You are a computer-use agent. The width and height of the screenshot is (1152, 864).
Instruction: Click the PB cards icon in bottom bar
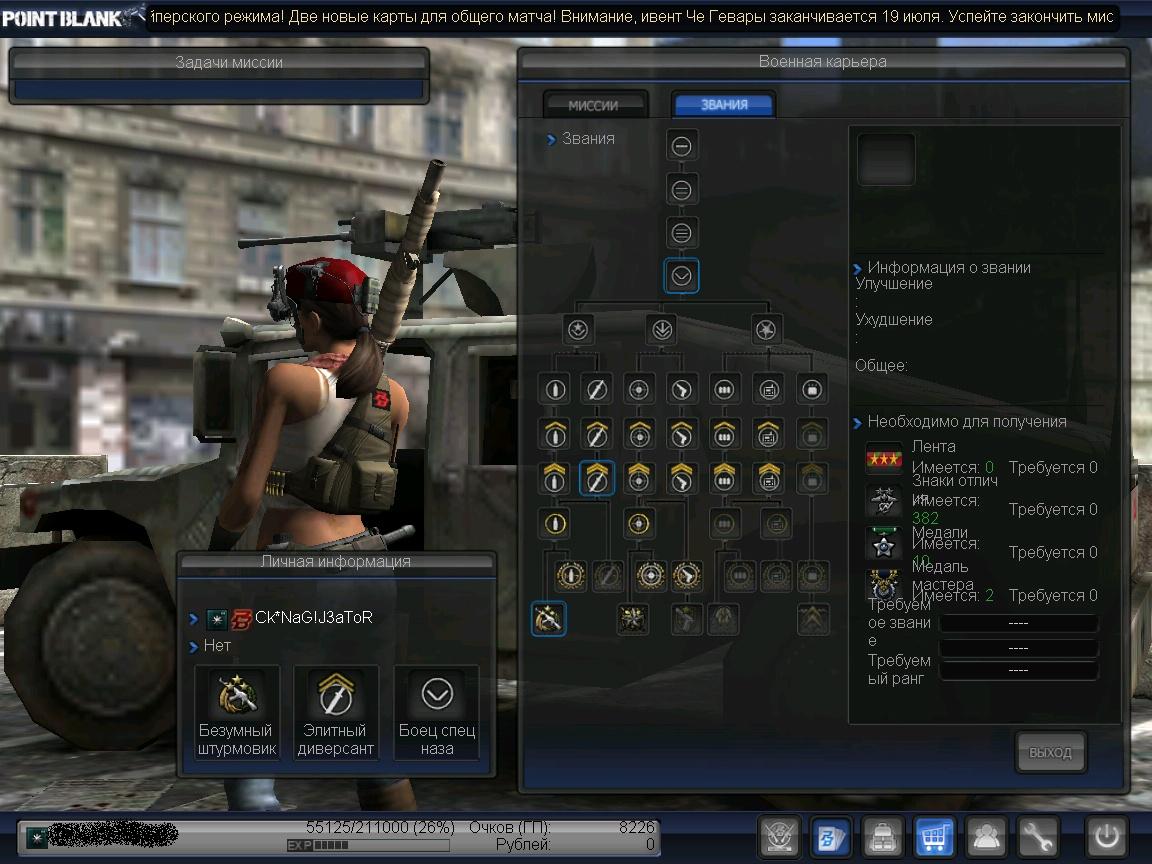pos(830,836)
